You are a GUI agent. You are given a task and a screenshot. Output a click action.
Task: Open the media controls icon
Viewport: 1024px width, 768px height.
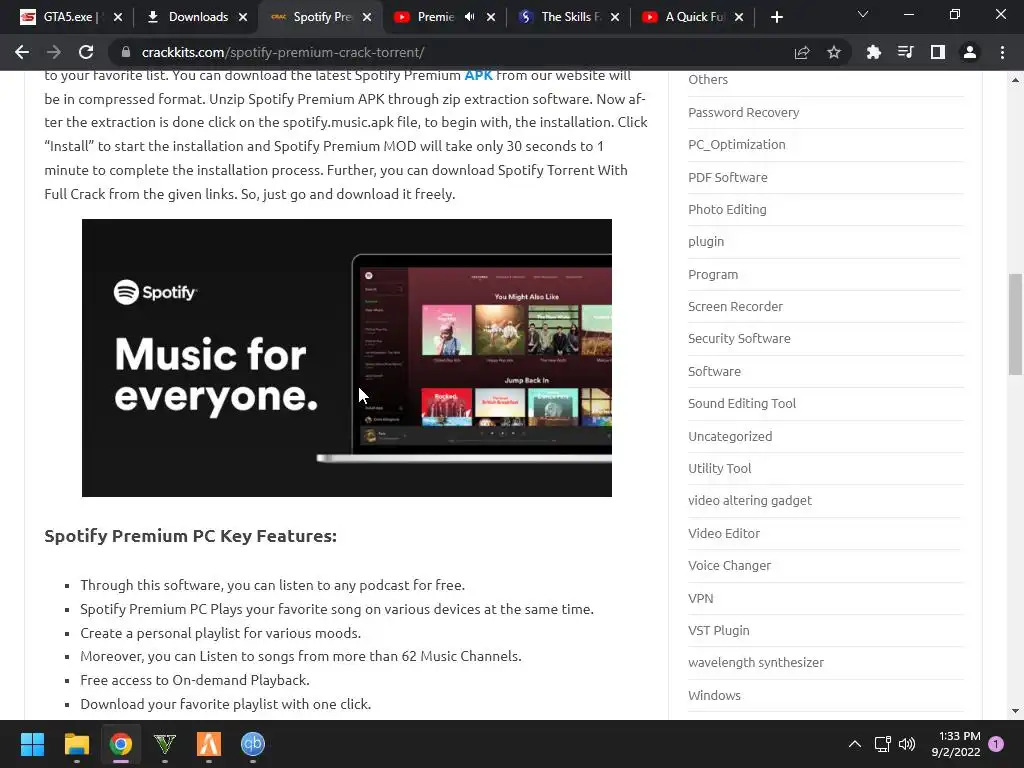click(905, 52)
